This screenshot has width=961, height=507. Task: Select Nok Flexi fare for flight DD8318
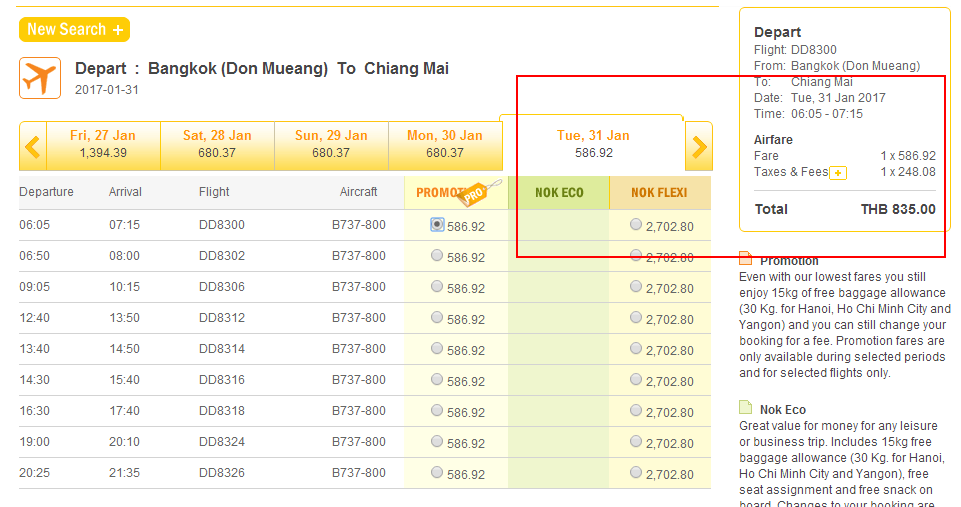[x=636, y=410]
